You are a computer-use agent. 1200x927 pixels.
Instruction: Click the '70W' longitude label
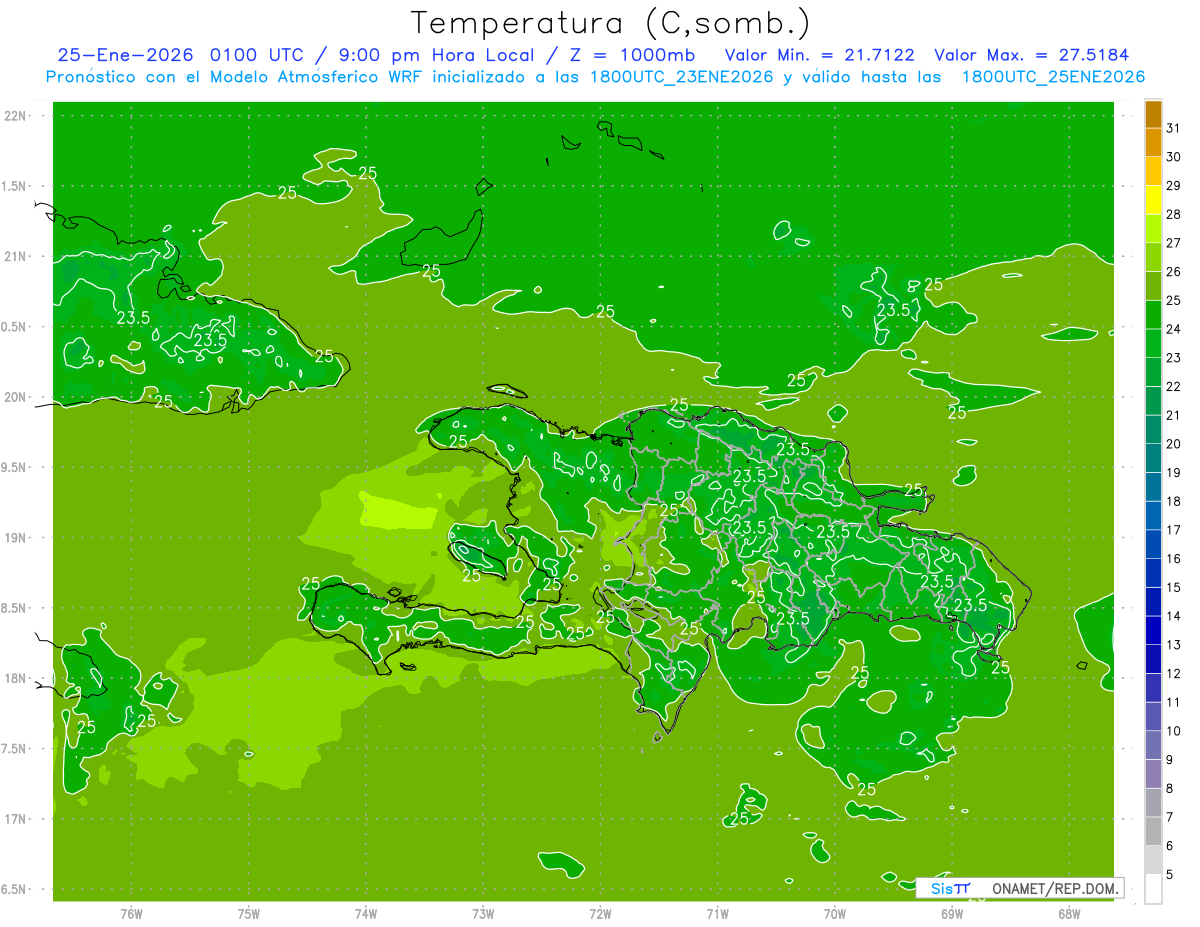(834, 913)
